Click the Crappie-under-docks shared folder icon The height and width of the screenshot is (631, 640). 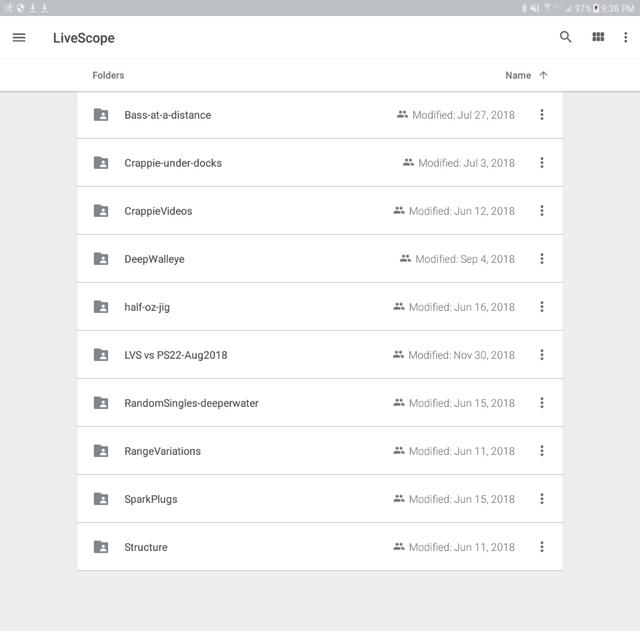[x=101, y=163]
